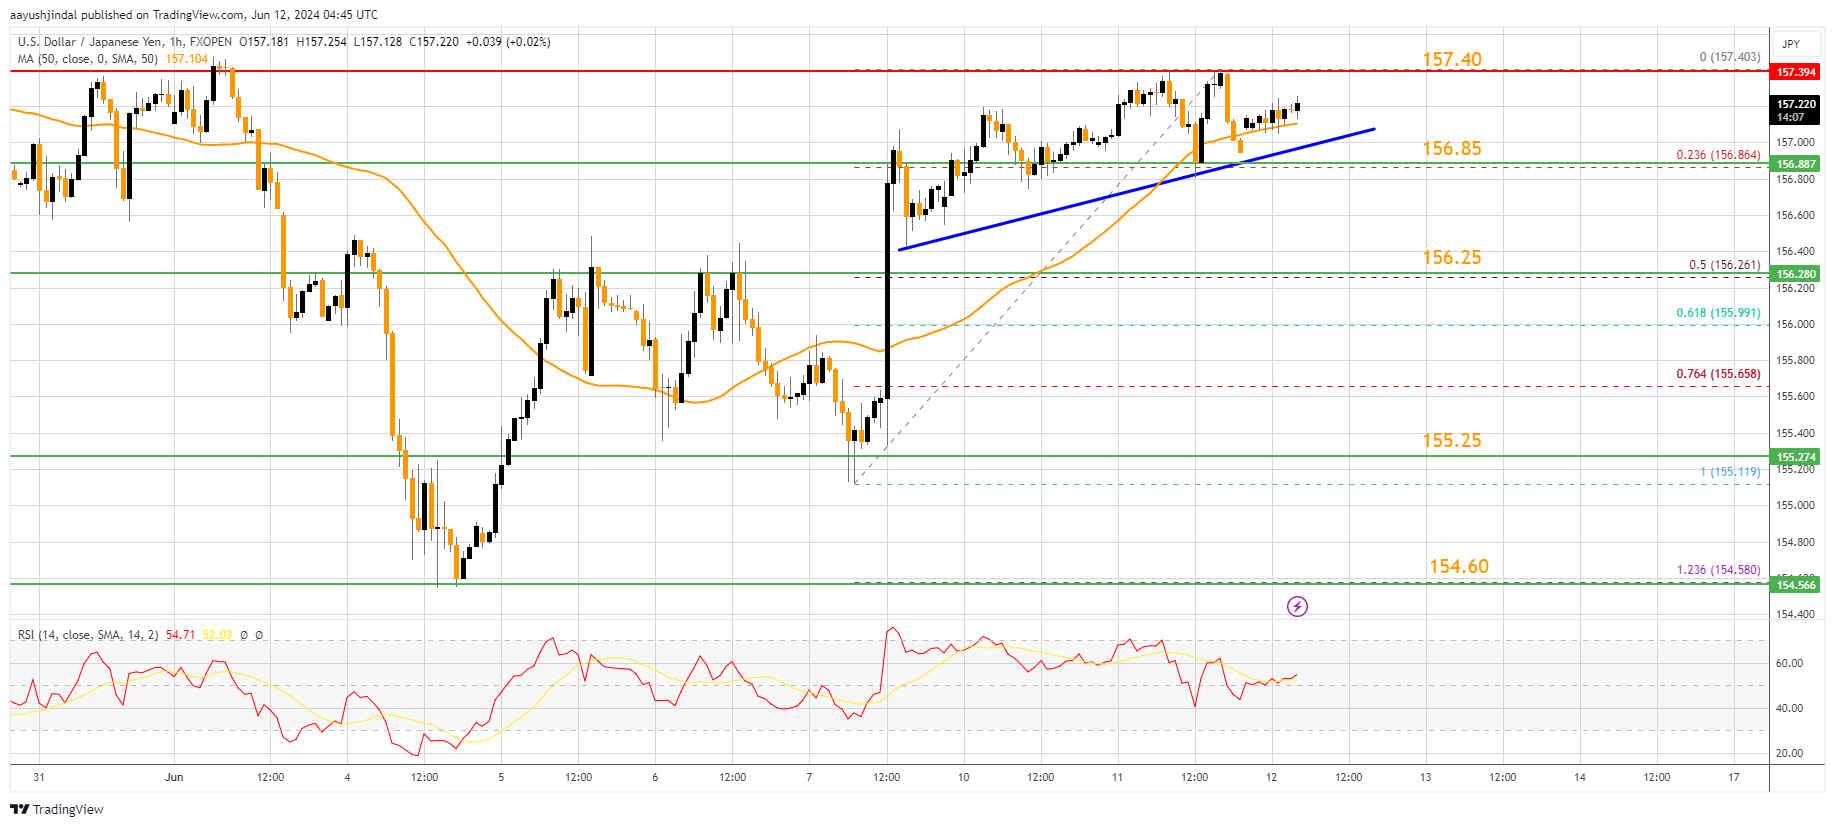Click the '10' date label on time axis
Image resolution: width=1835 pixels, height=827 pixels.
click(963, 777)
